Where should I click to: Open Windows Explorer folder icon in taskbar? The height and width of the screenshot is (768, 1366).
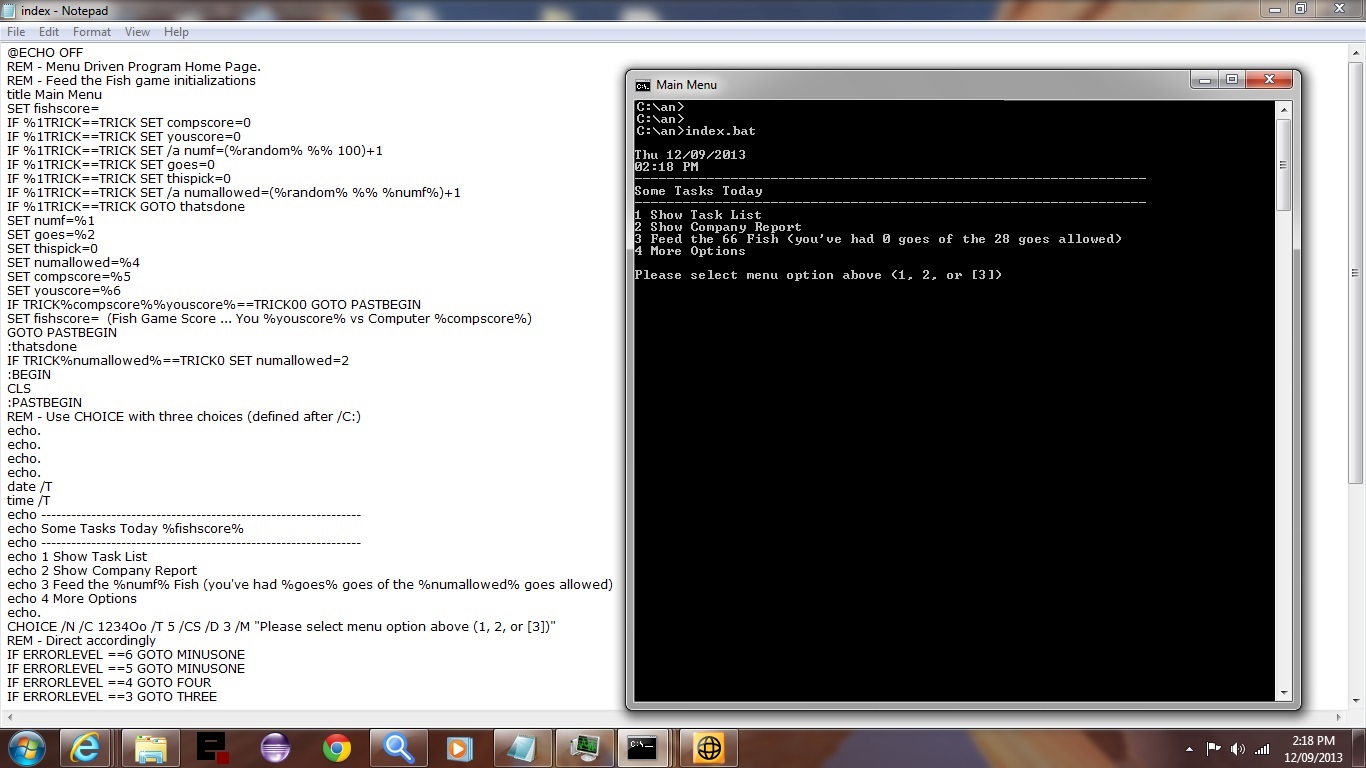[x=151, y=748]
